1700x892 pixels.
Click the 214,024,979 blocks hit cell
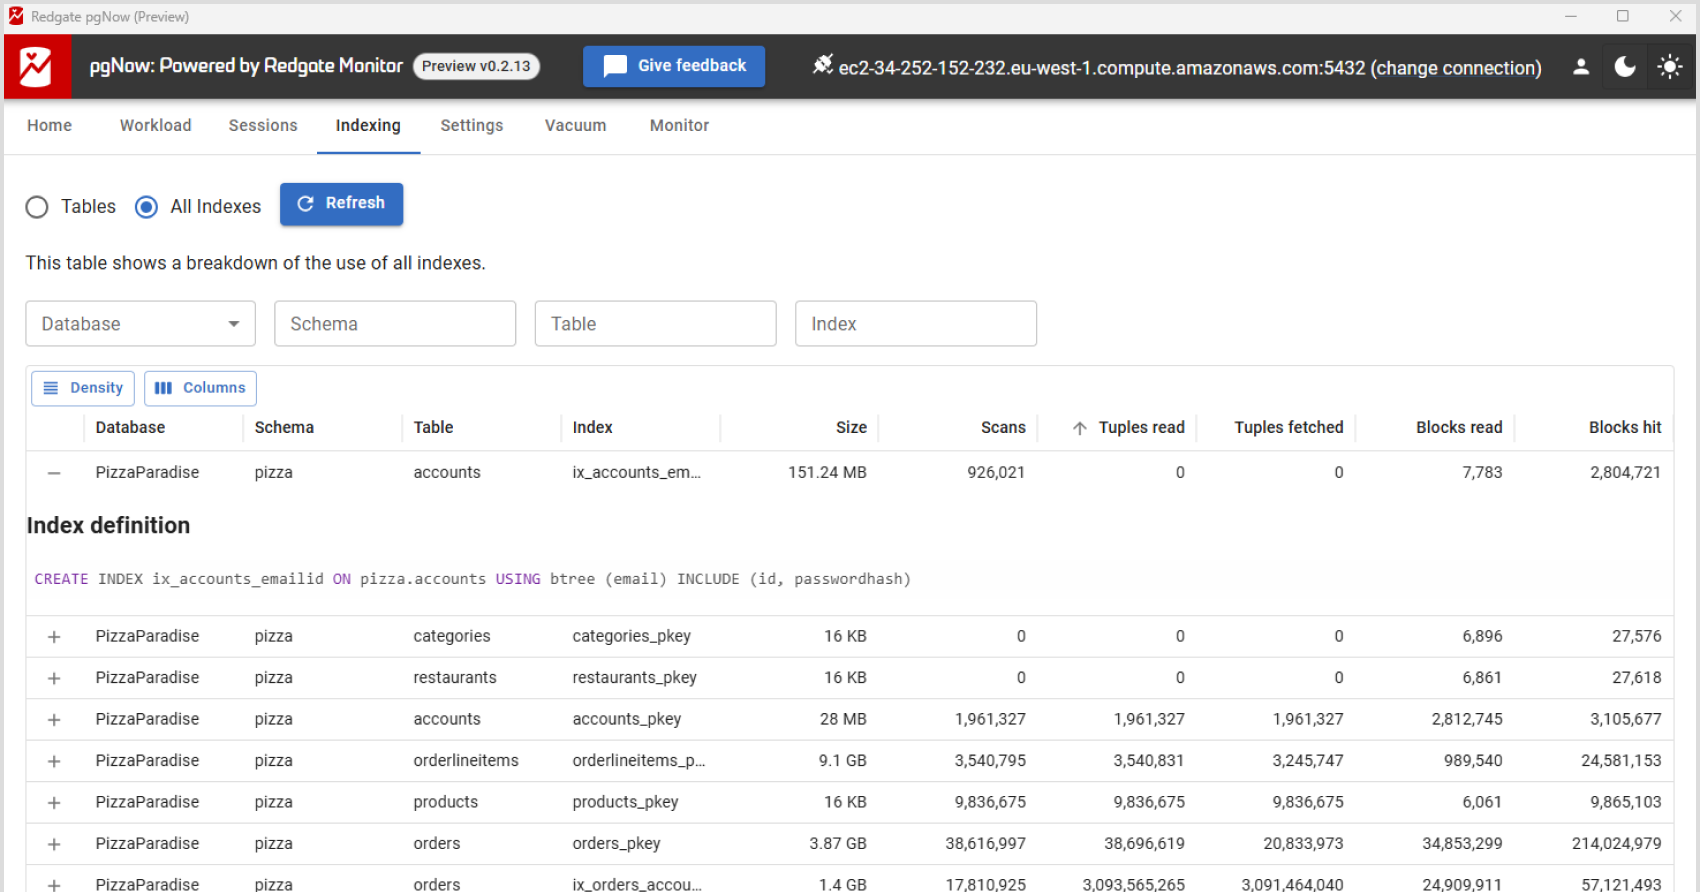pyautogui.click(x=1616, y=843)
